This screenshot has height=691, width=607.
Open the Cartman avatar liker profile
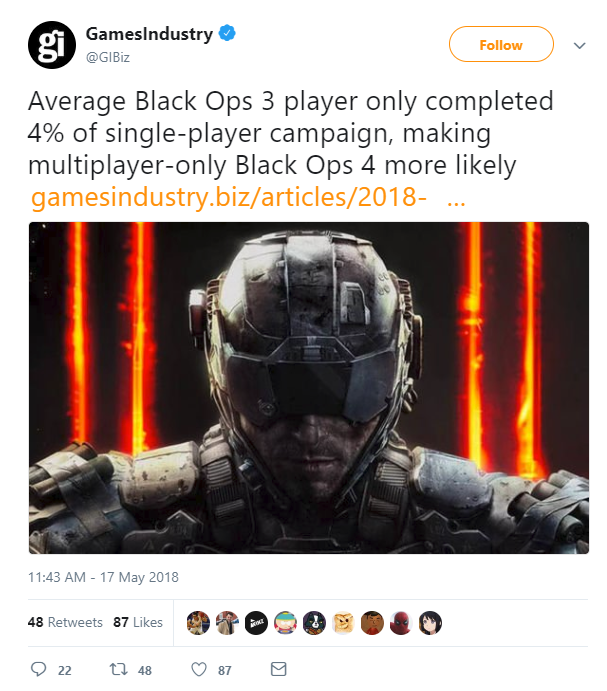(x=285, y=623)
